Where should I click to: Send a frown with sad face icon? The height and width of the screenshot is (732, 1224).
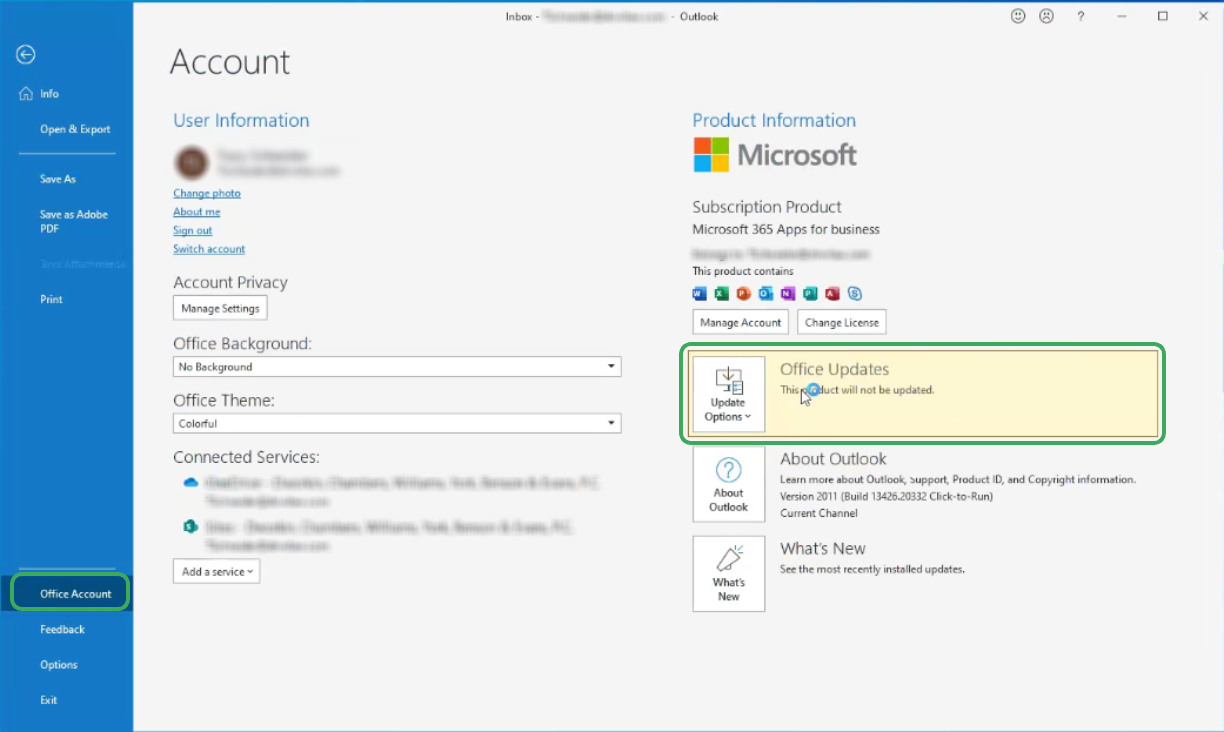[x=1047, y=16]
